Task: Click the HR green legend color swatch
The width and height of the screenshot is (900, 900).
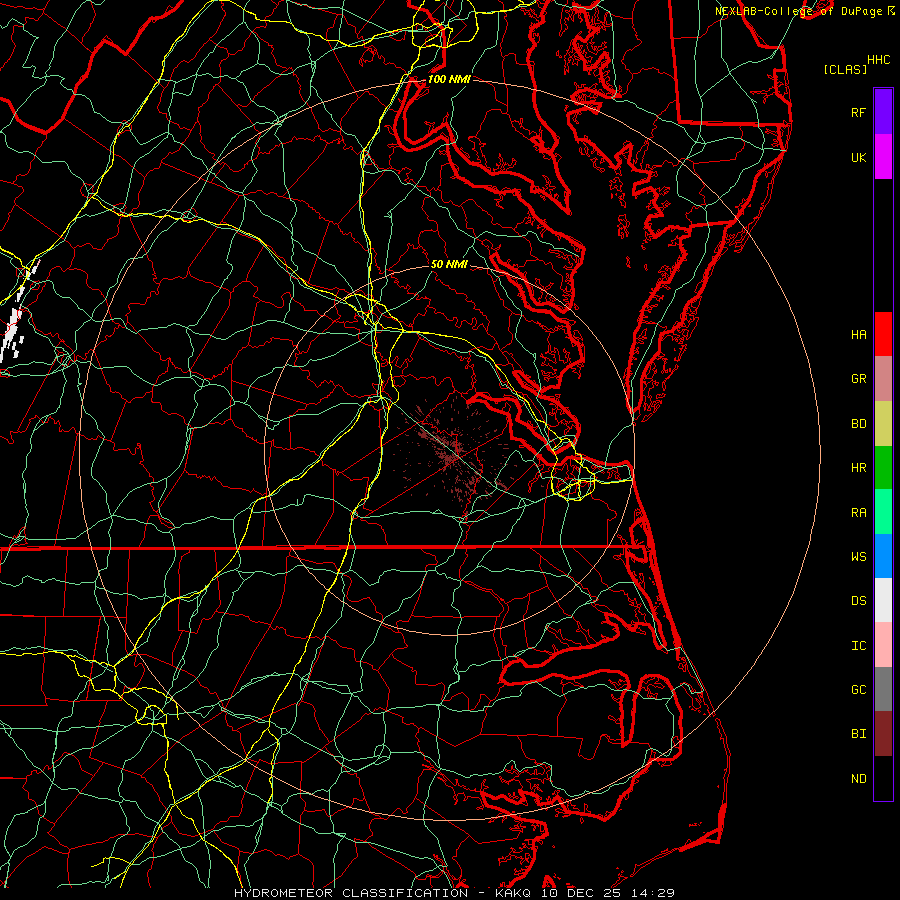Action: click(x=883, y=468)
